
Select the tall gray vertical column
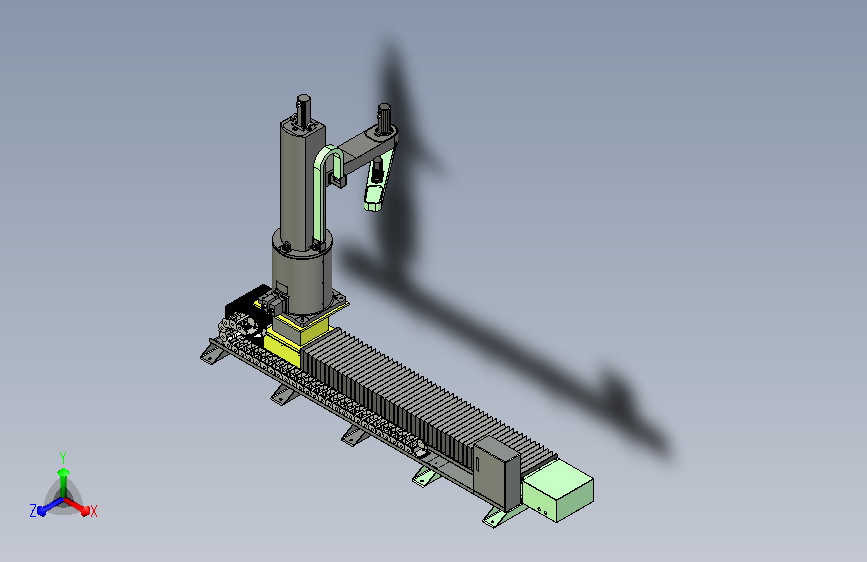pos(301,183)
